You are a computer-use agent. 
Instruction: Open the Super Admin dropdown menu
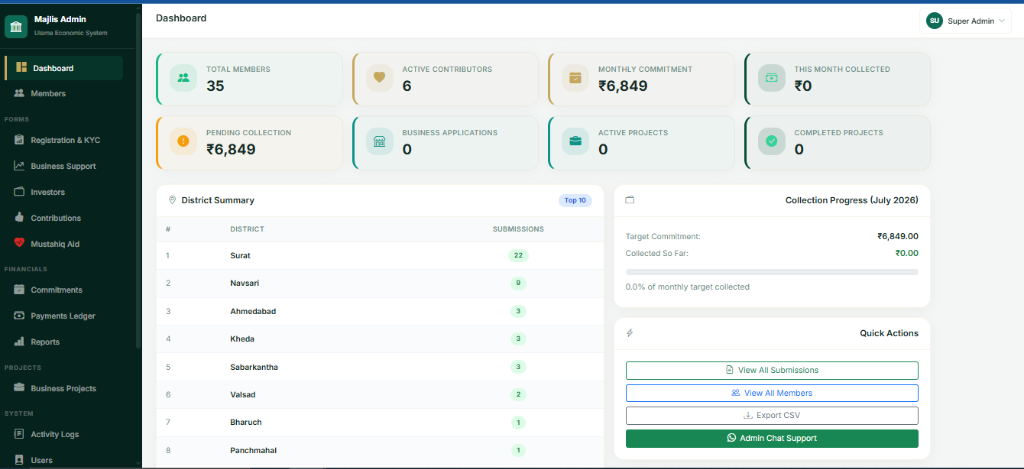(x=965, y=21)
